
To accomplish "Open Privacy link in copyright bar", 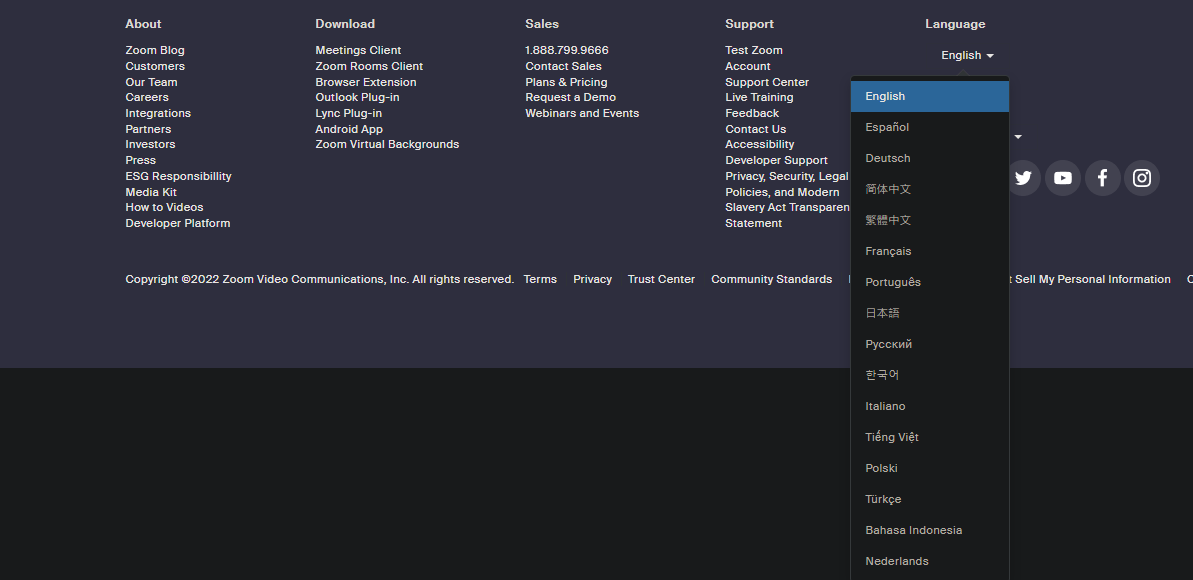I will [593, 279].
